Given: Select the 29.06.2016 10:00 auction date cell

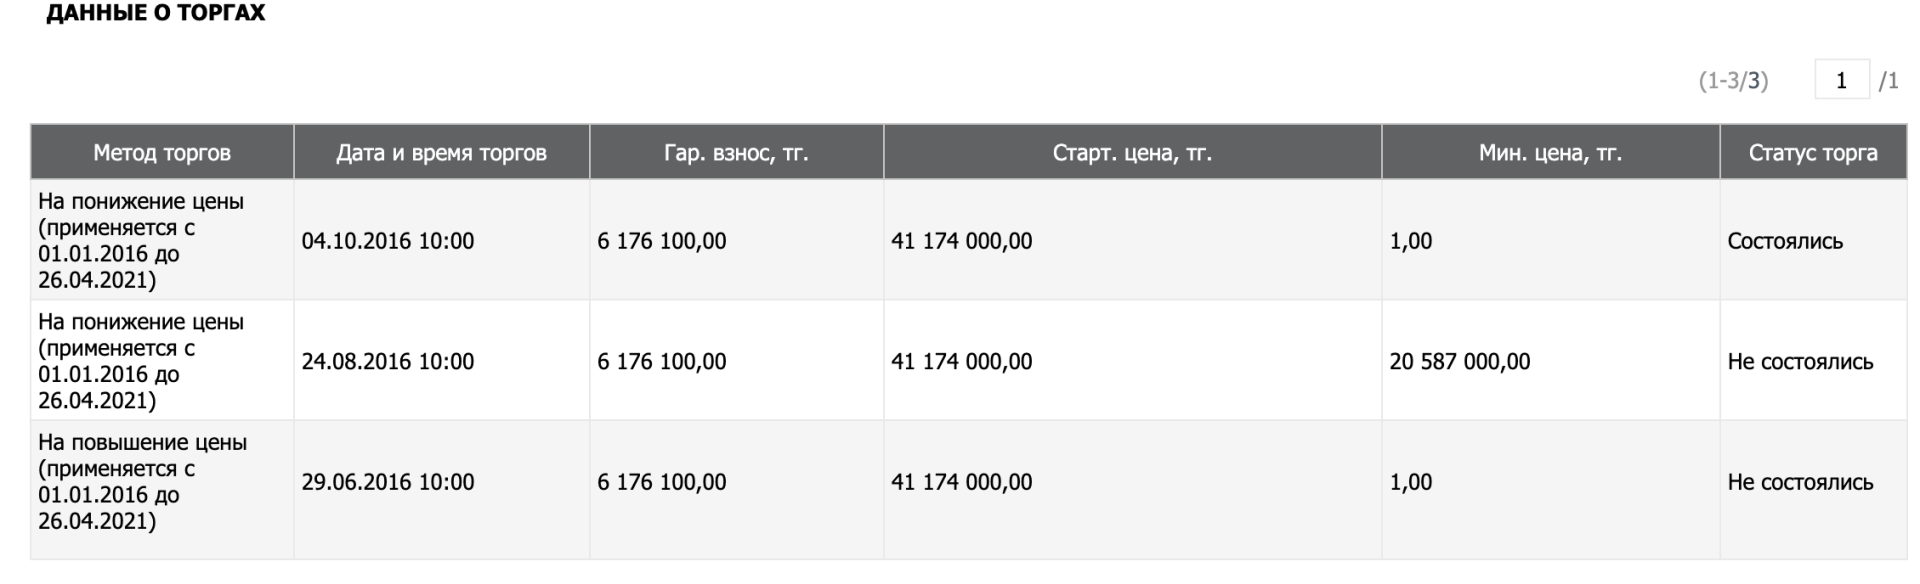Looking at the screenshot, I should (x=388, y=482).
